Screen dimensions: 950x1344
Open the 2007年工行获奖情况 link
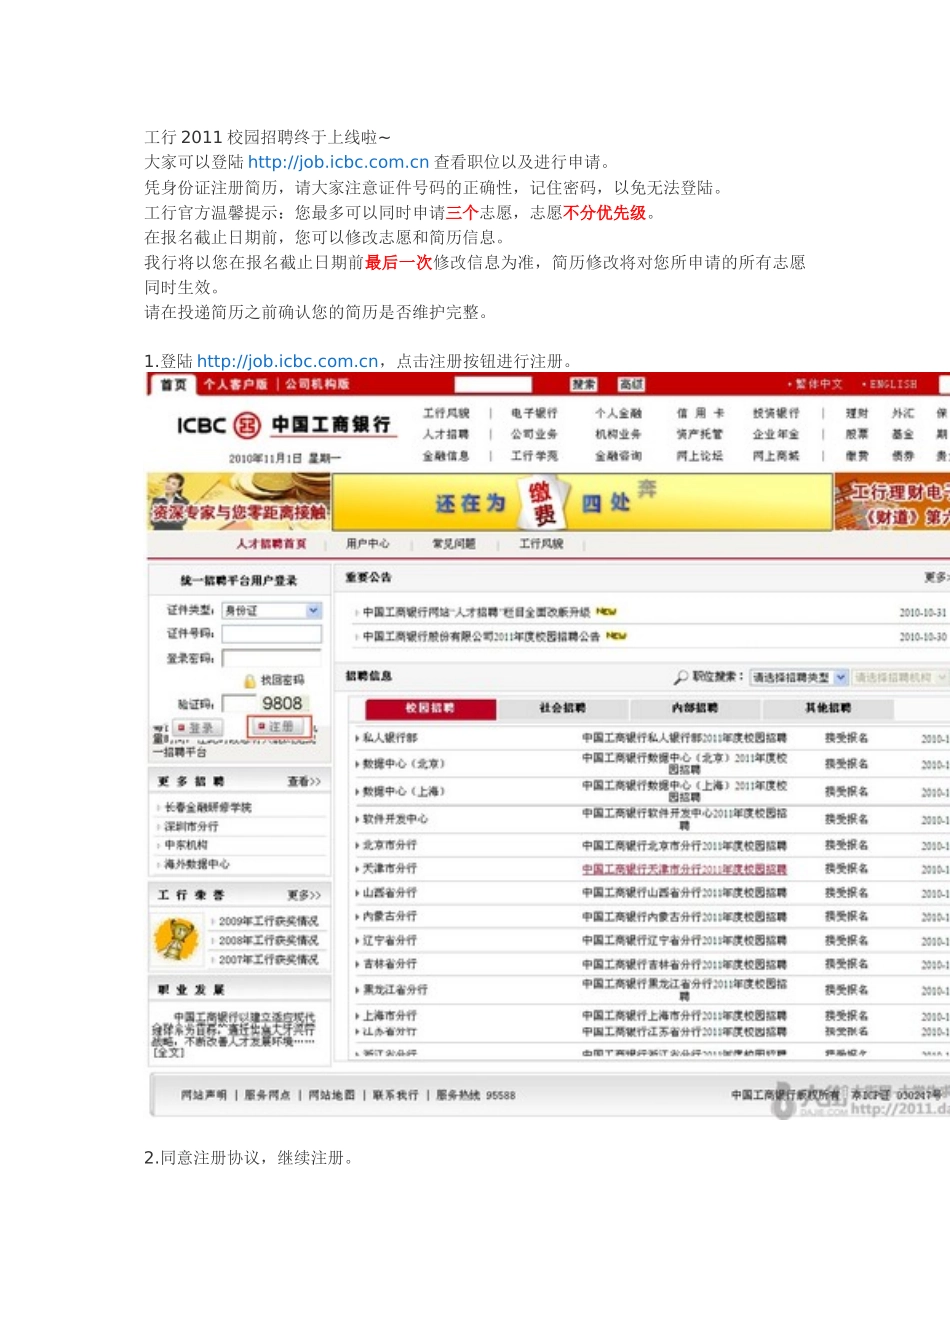pyautogui.click(x=268, y=959)
